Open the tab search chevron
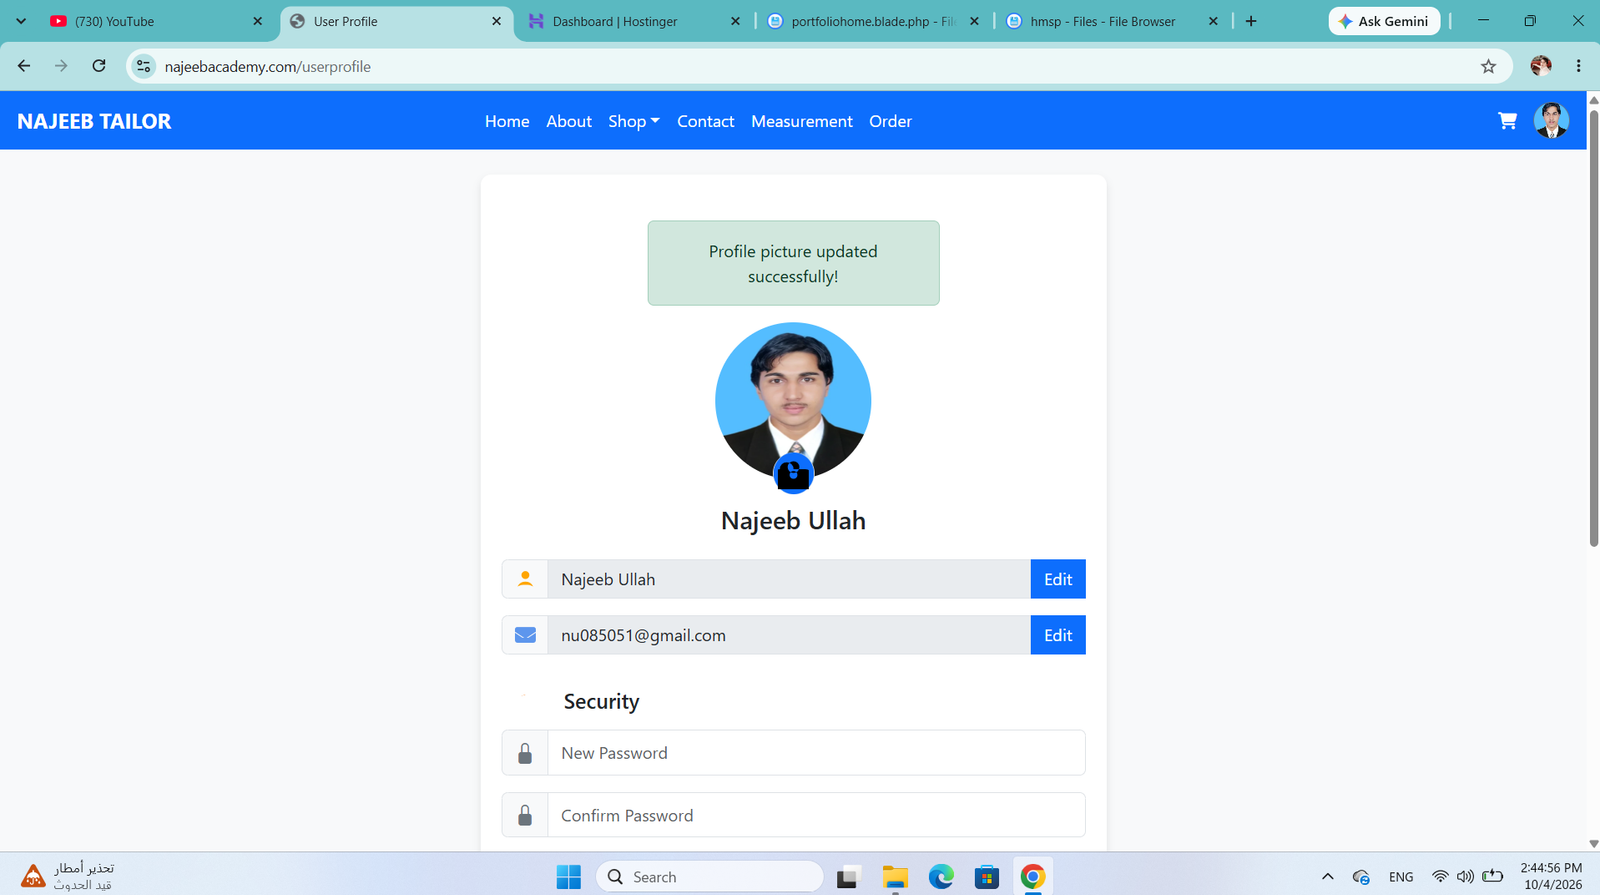The height and width of the screenshot is (895, 1600). (x=21, y=21)
